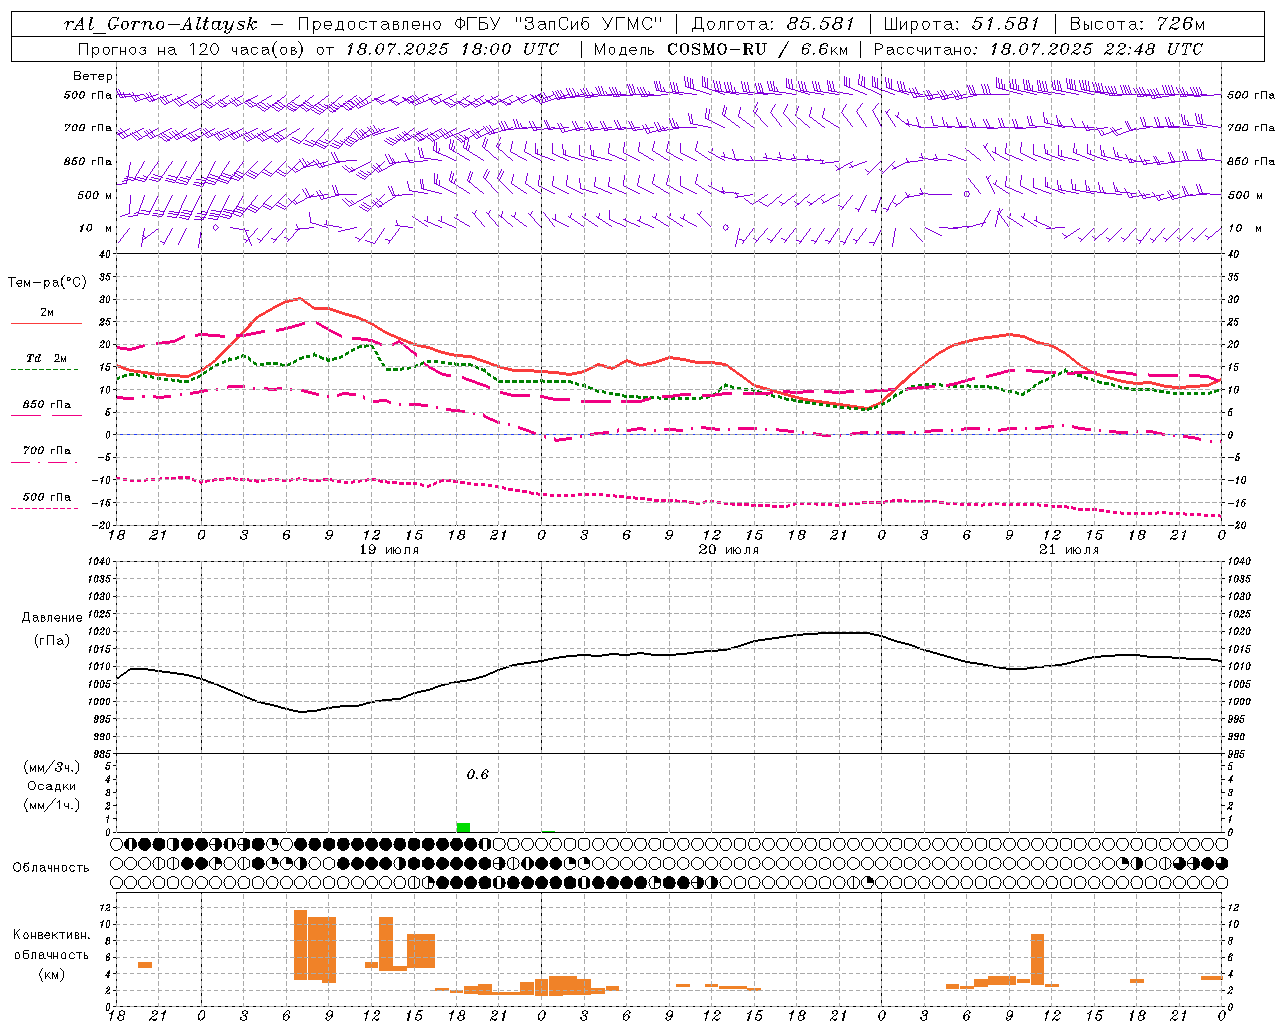Viewport: 1280px width, 1024px height.
Task: Click the 20 июля date marker
Action: pos(729,550)
